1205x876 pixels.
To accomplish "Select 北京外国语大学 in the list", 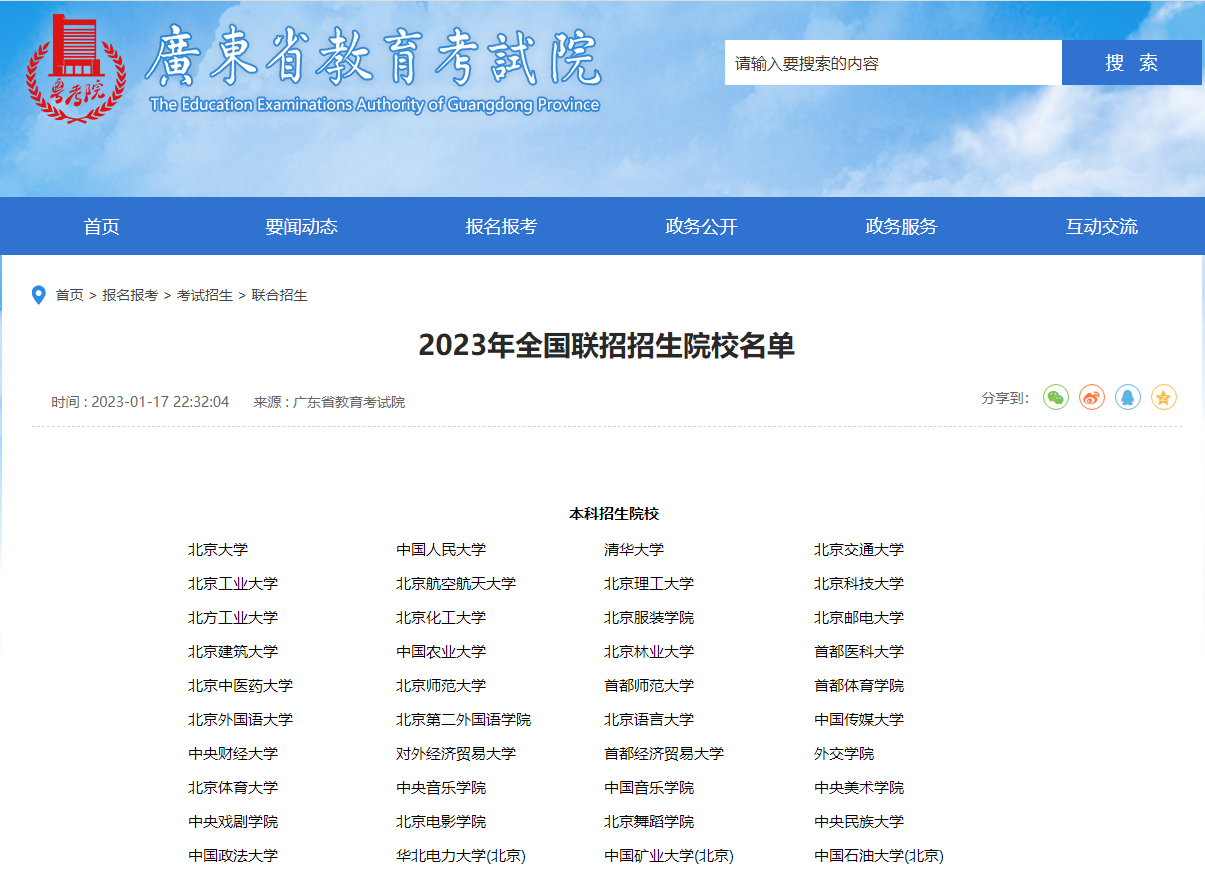I will 240,720.
